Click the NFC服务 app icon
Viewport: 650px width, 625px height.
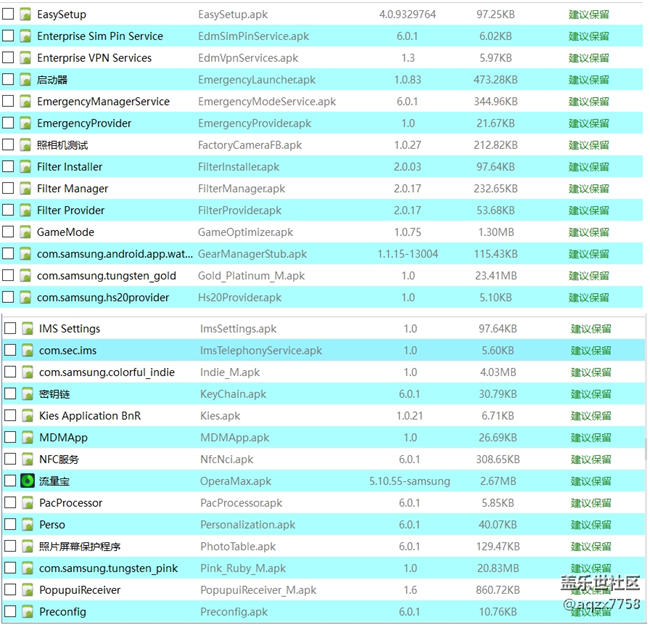(28, 459)
